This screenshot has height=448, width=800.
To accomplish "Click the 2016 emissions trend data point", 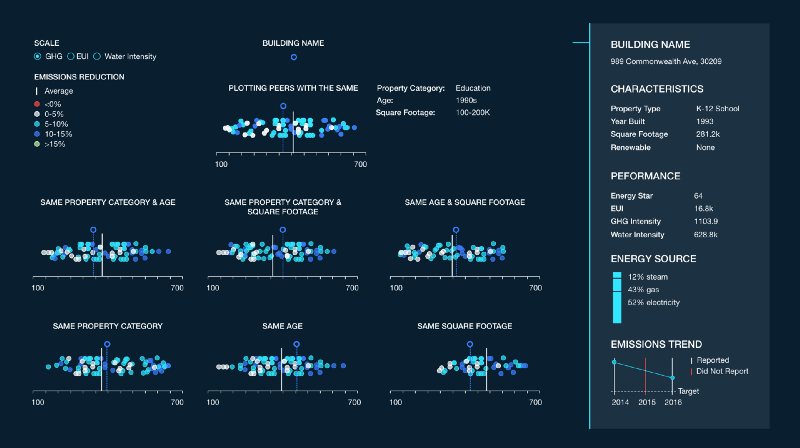I will click(672, 378).
